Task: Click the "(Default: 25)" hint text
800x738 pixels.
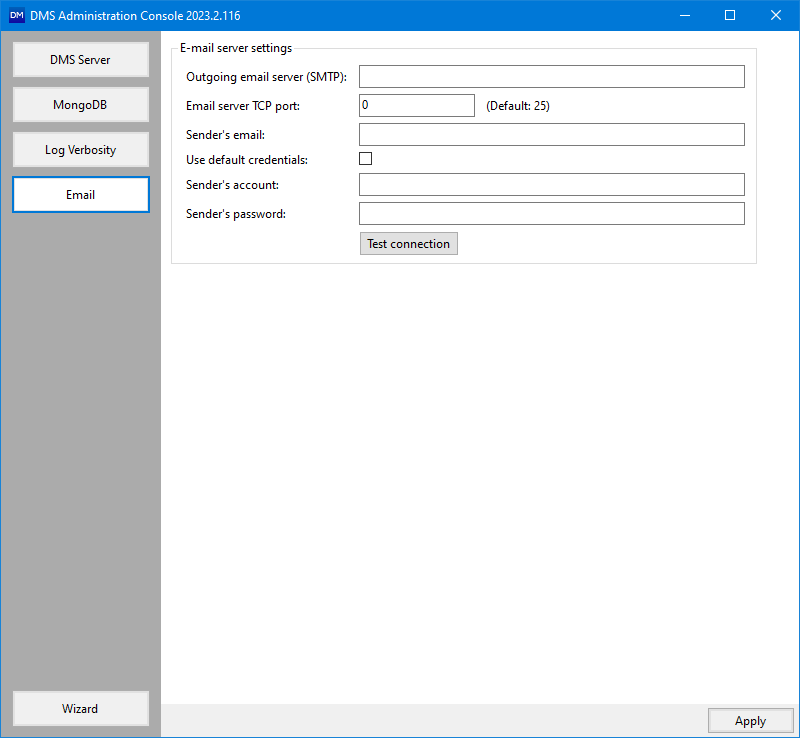Action: click(x=518, y=106)
